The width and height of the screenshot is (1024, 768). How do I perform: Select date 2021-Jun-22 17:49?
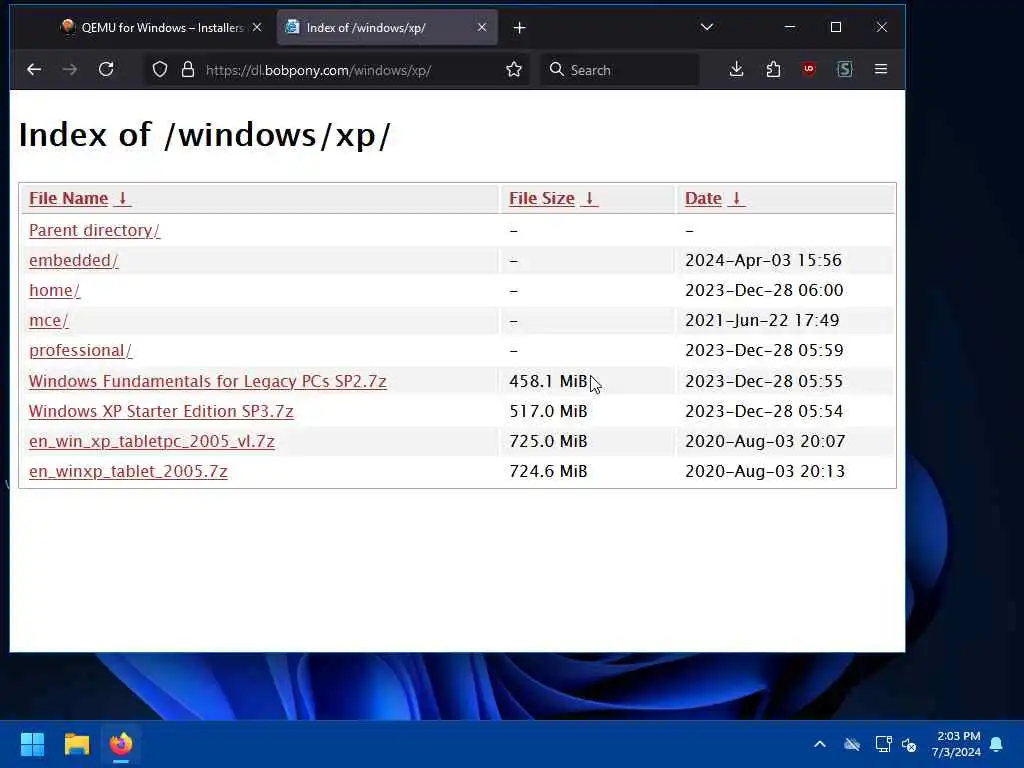point(762,320)
